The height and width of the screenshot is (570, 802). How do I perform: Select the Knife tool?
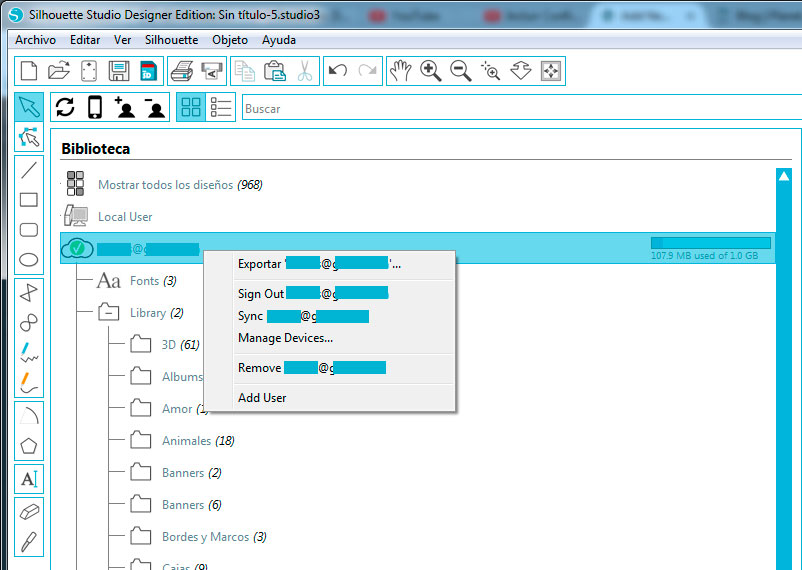pyautogui.click(x=29, y=541)
